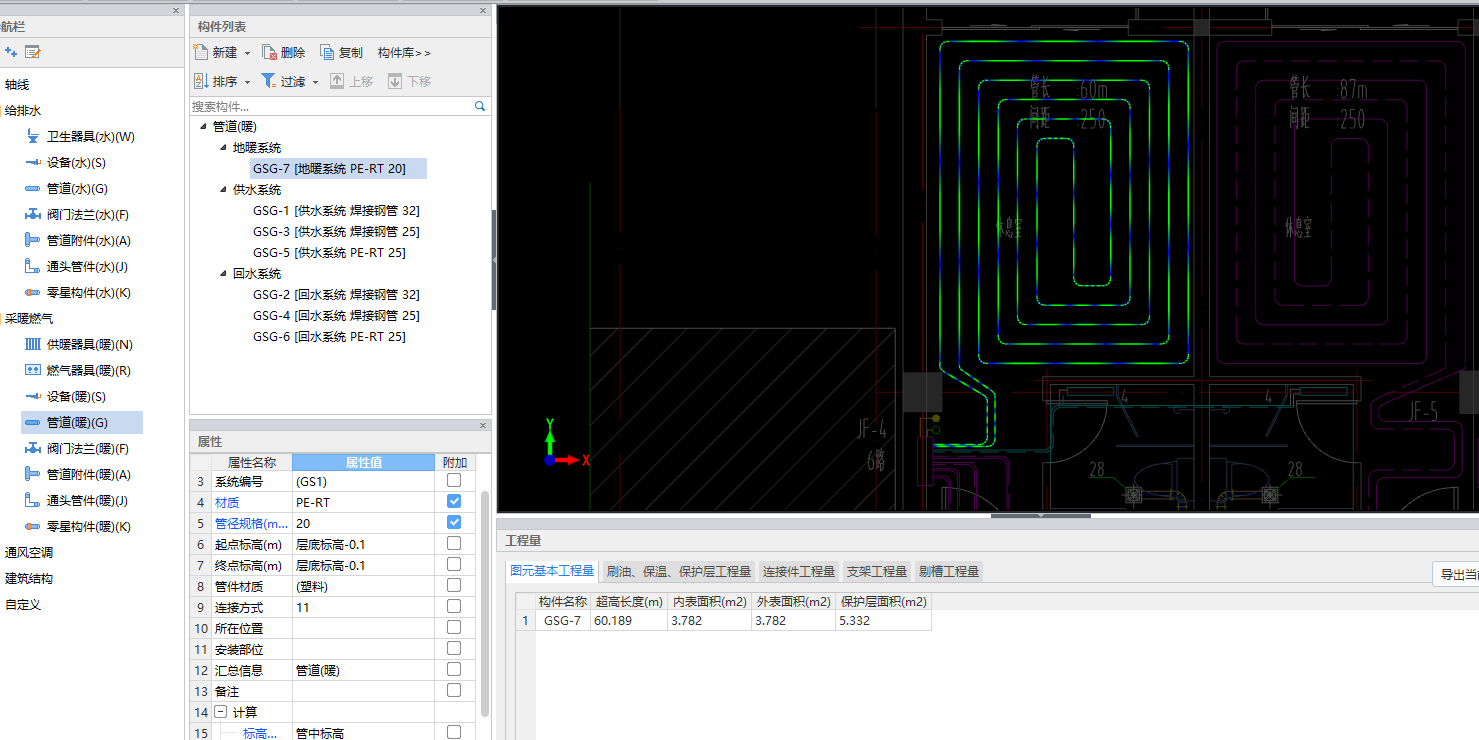This screenshot has width=1479, height=740.
Task: Uncheck 附加 checkbox for 材质
Action: click(454, 501)
